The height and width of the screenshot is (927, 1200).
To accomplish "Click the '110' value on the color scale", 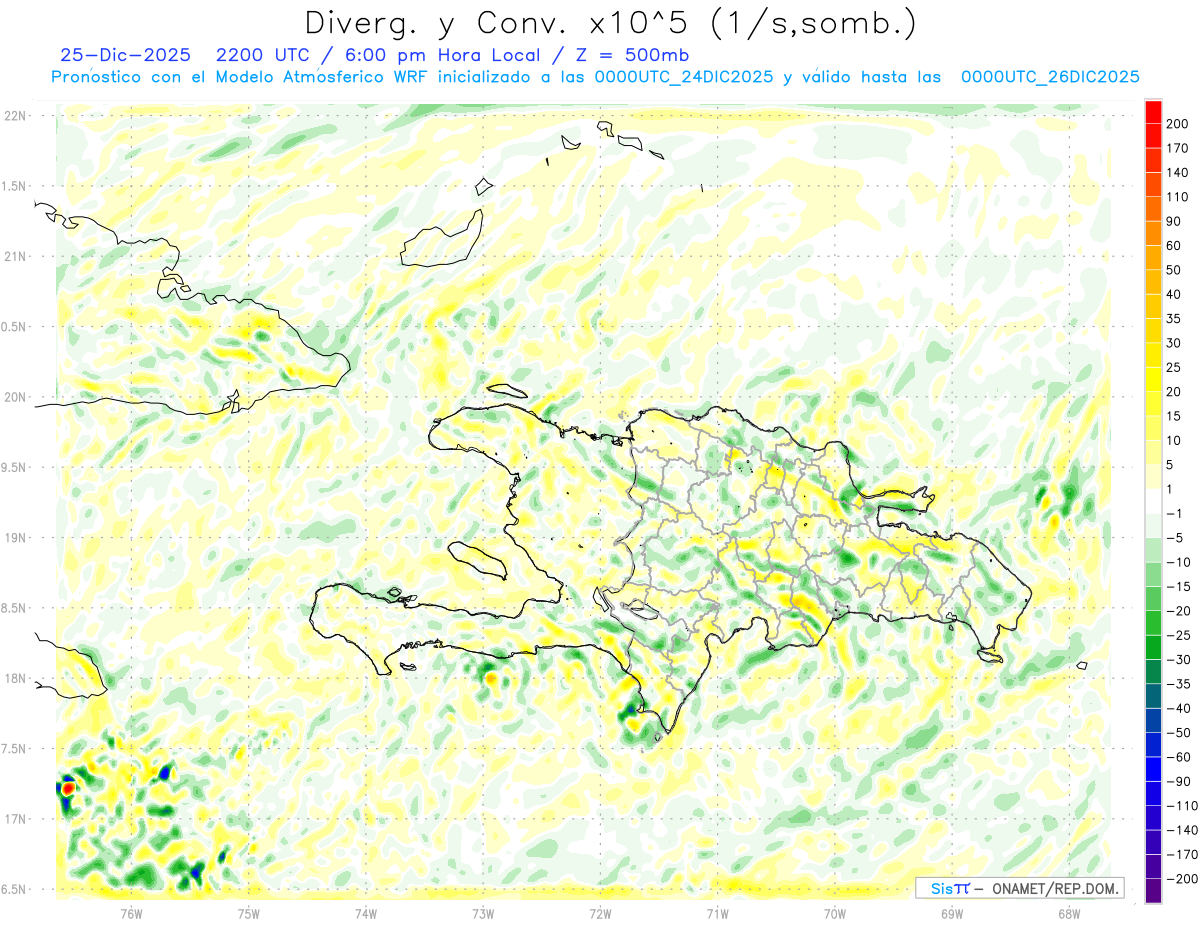I will (x=1178, y=197).
